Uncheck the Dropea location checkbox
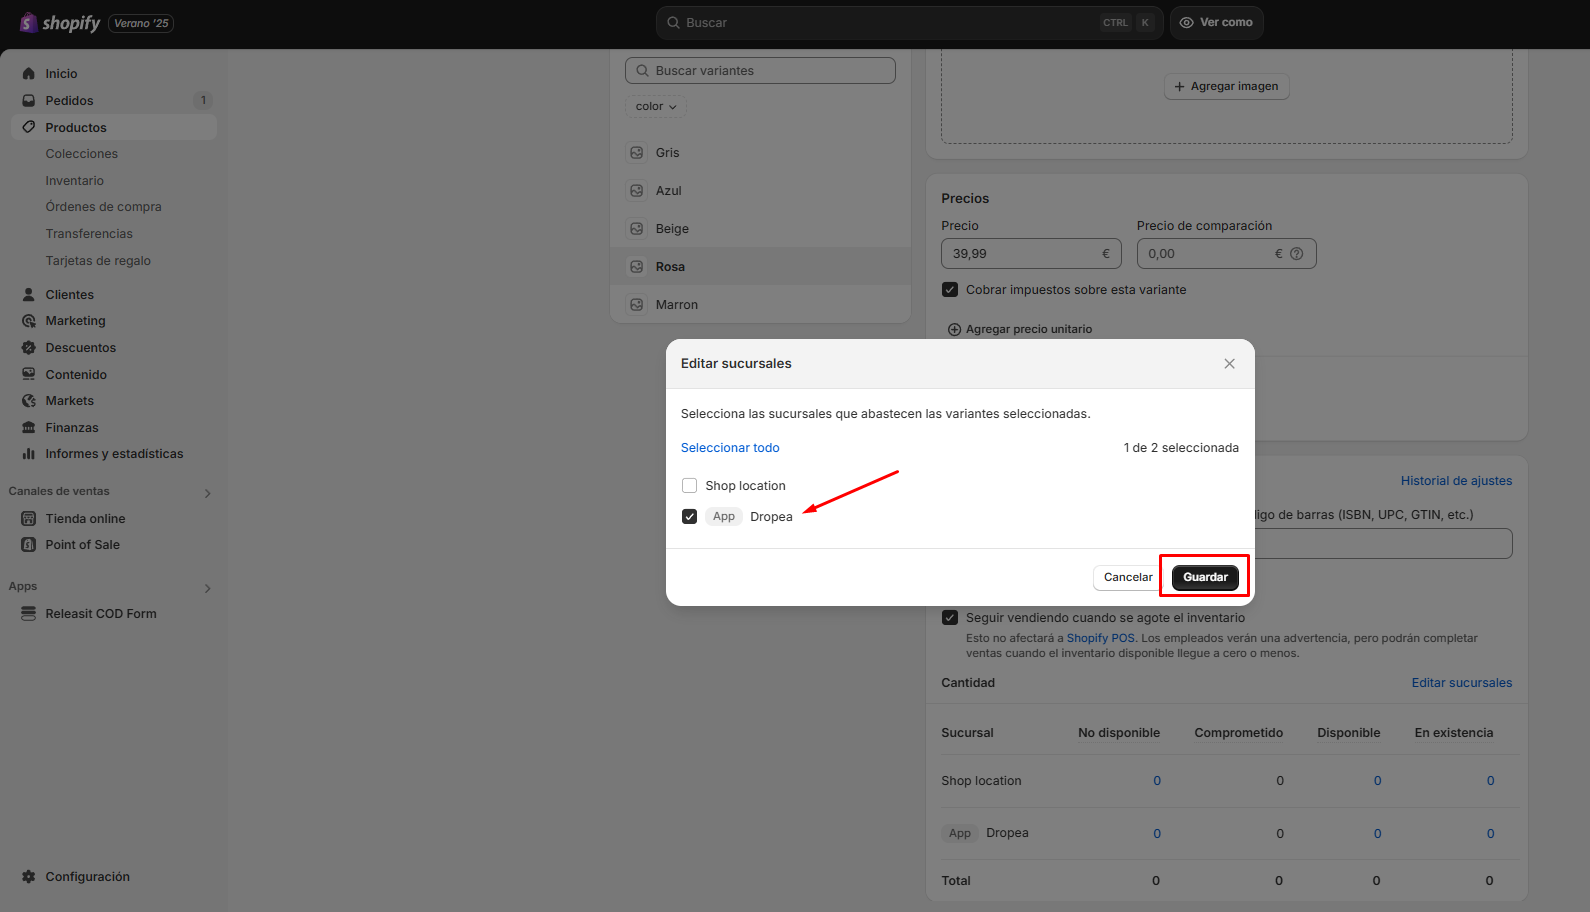This screenshot has width=1590, height=912. [689, 517]
